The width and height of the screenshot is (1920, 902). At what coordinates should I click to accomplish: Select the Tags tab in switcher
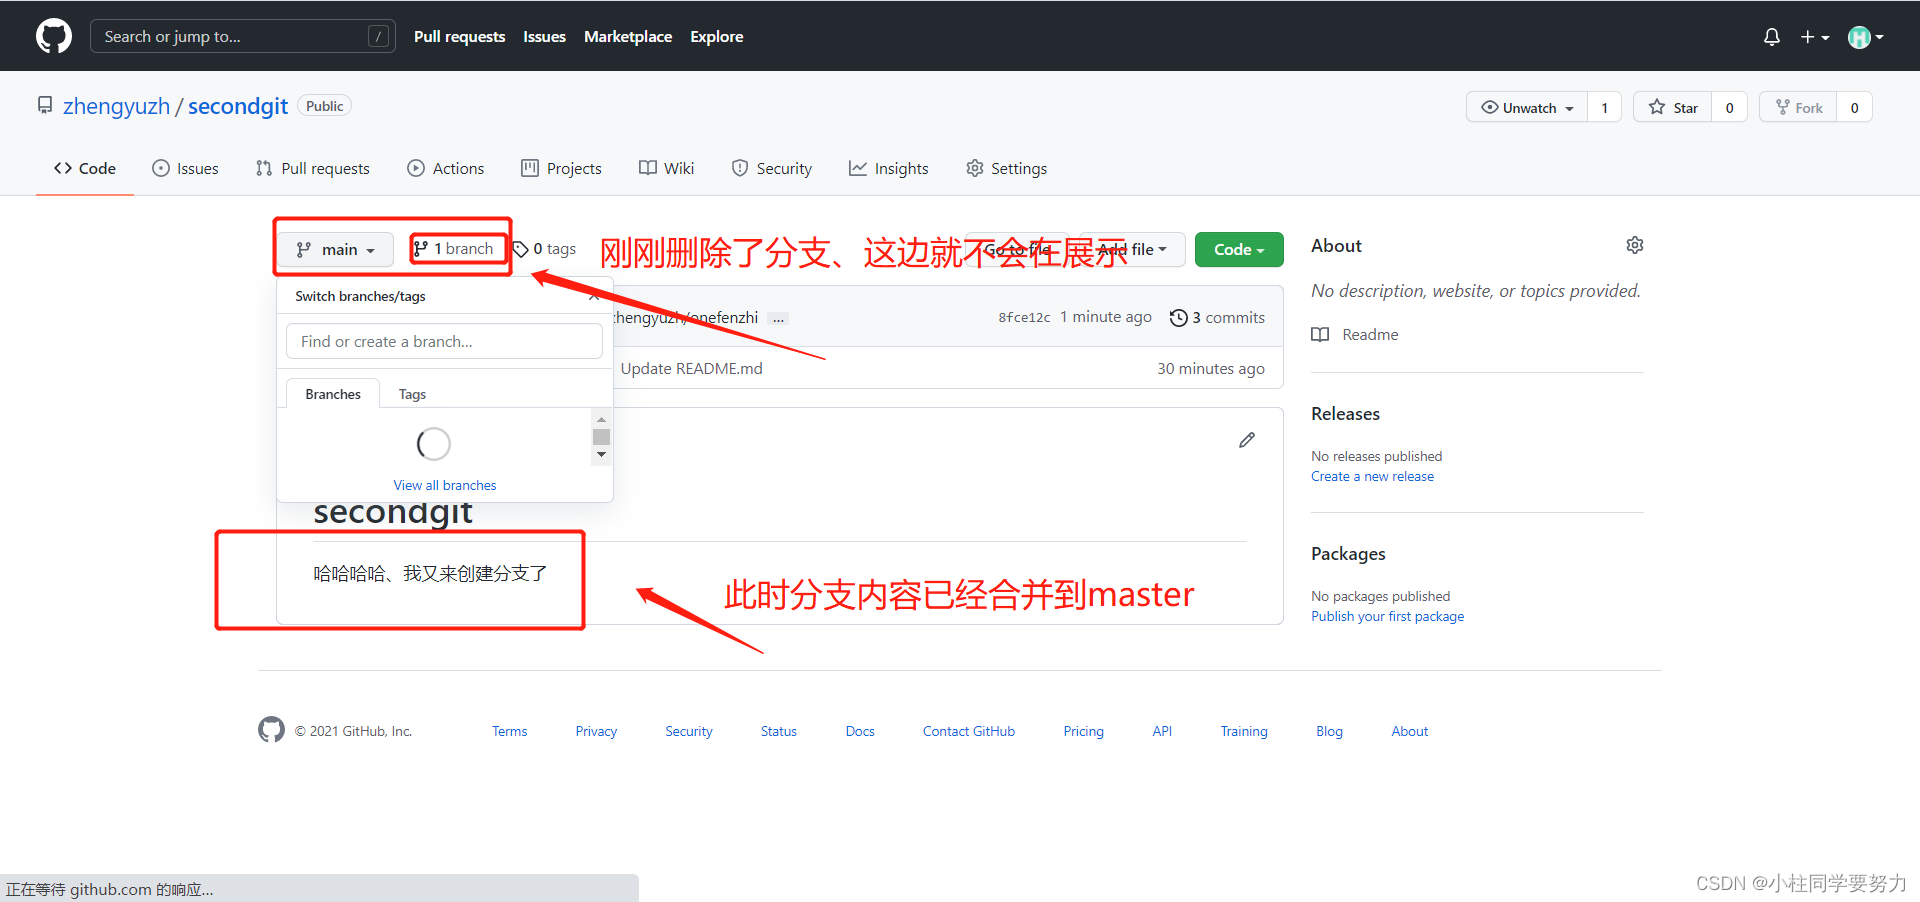(412, 394)
